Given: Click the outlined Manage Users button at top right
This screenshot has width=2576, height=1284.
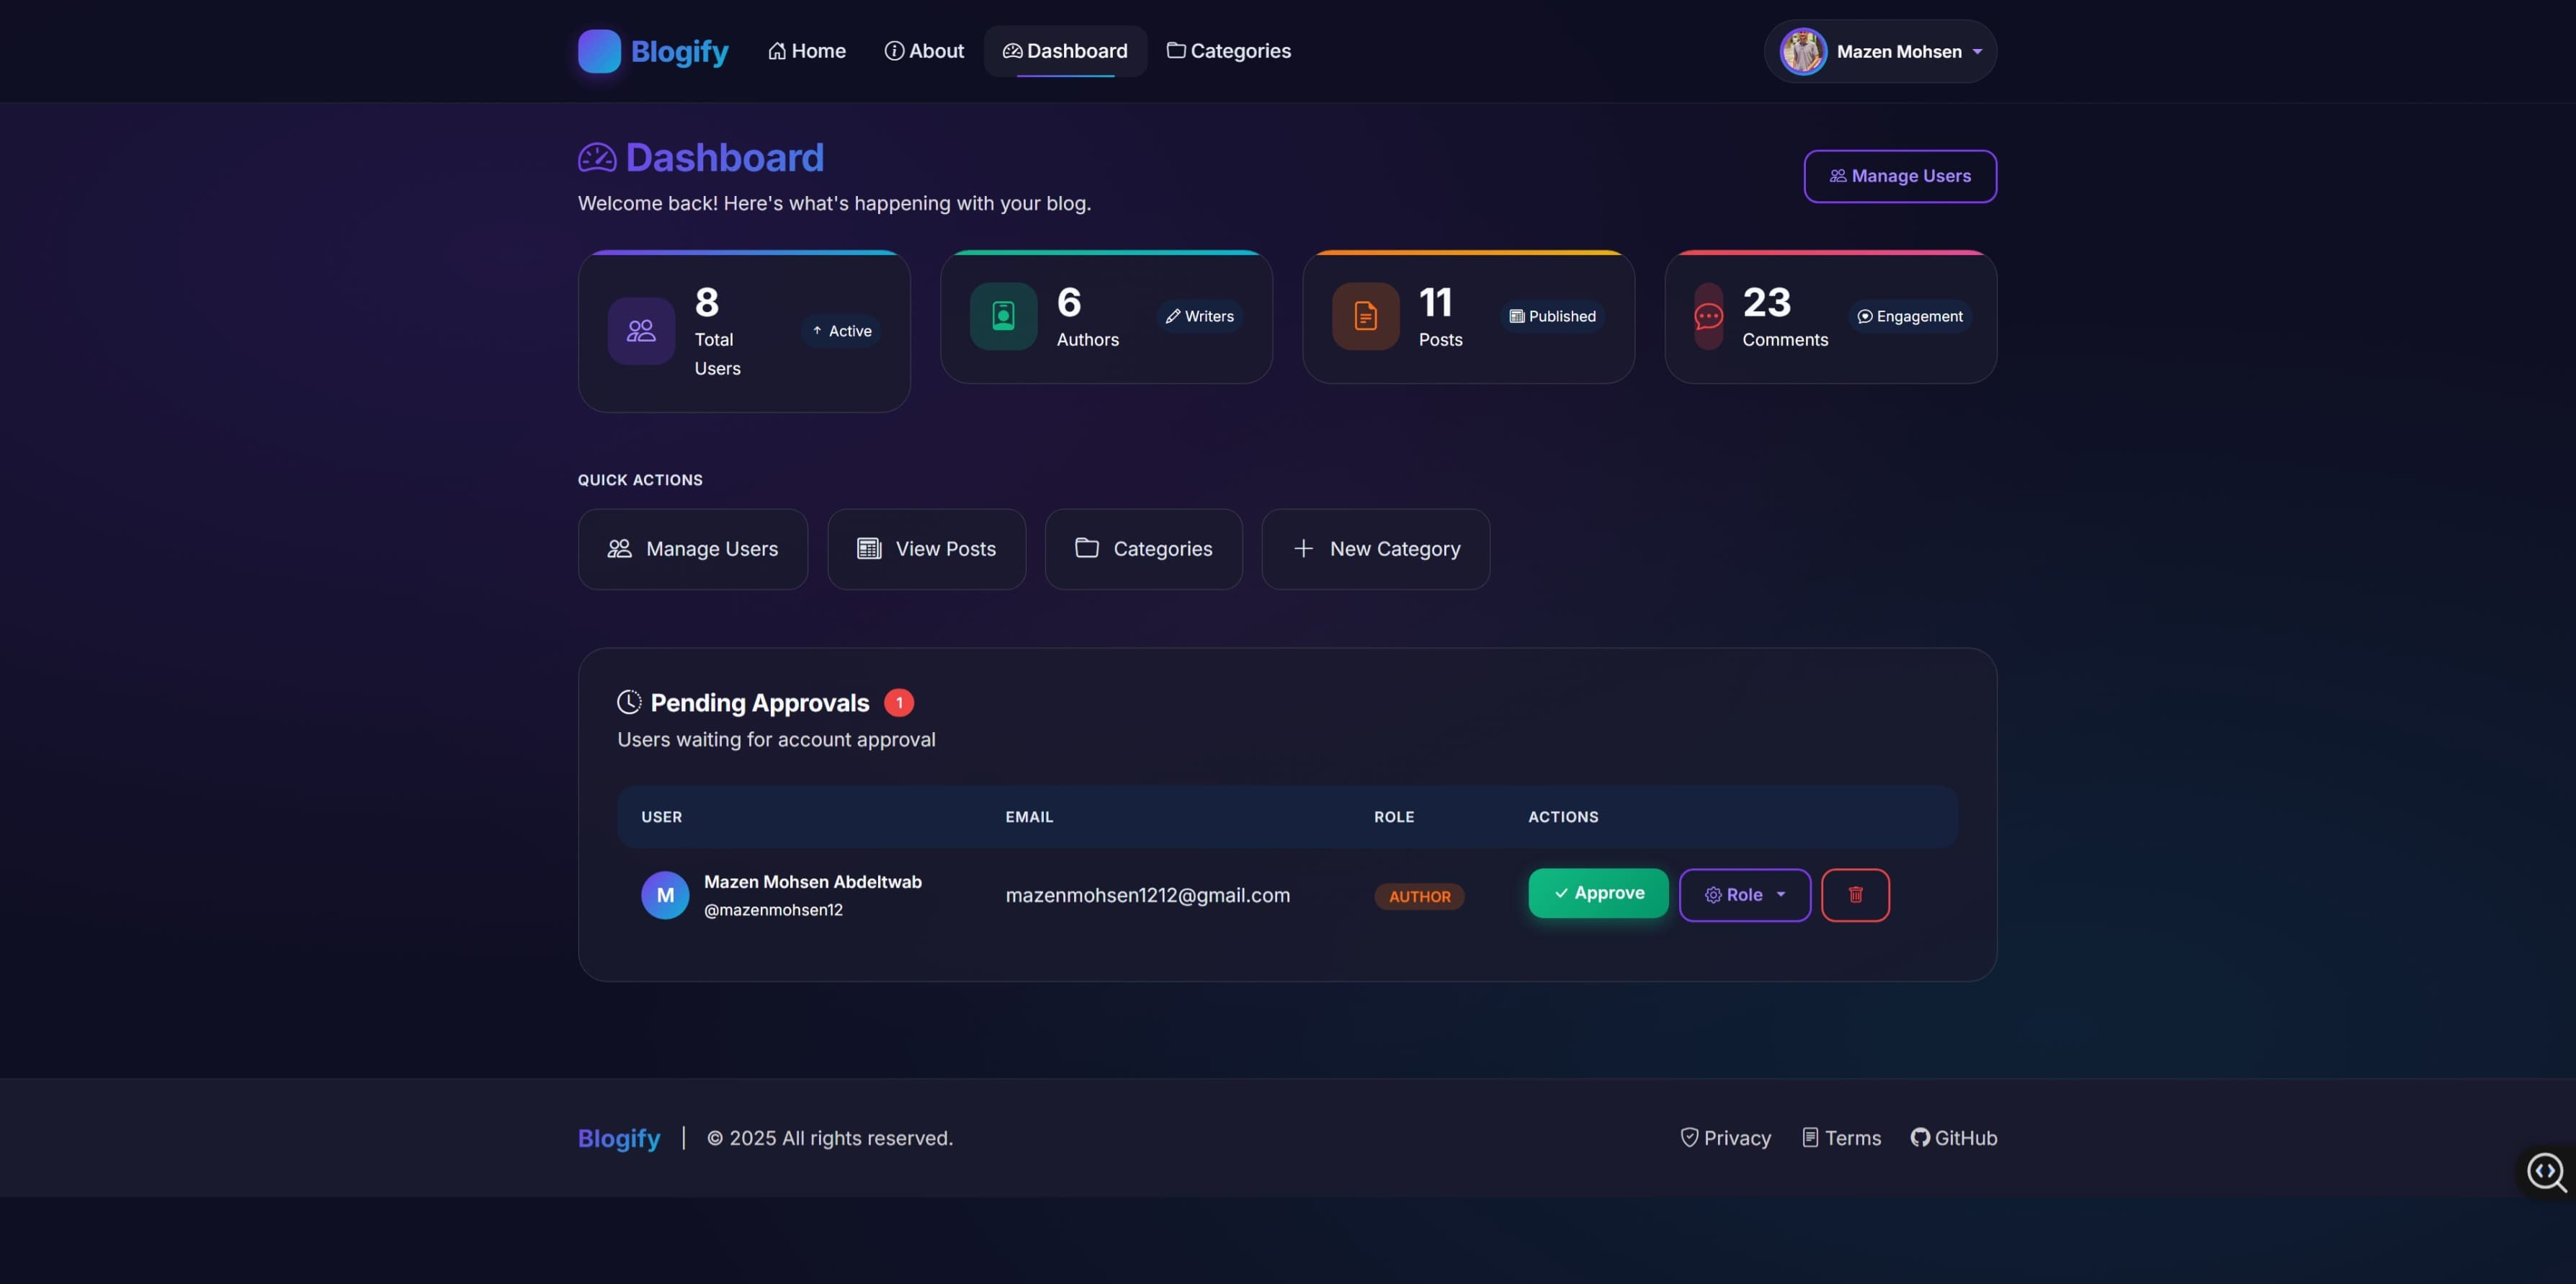Looking at the screenshot, I should click(1900, 176).
